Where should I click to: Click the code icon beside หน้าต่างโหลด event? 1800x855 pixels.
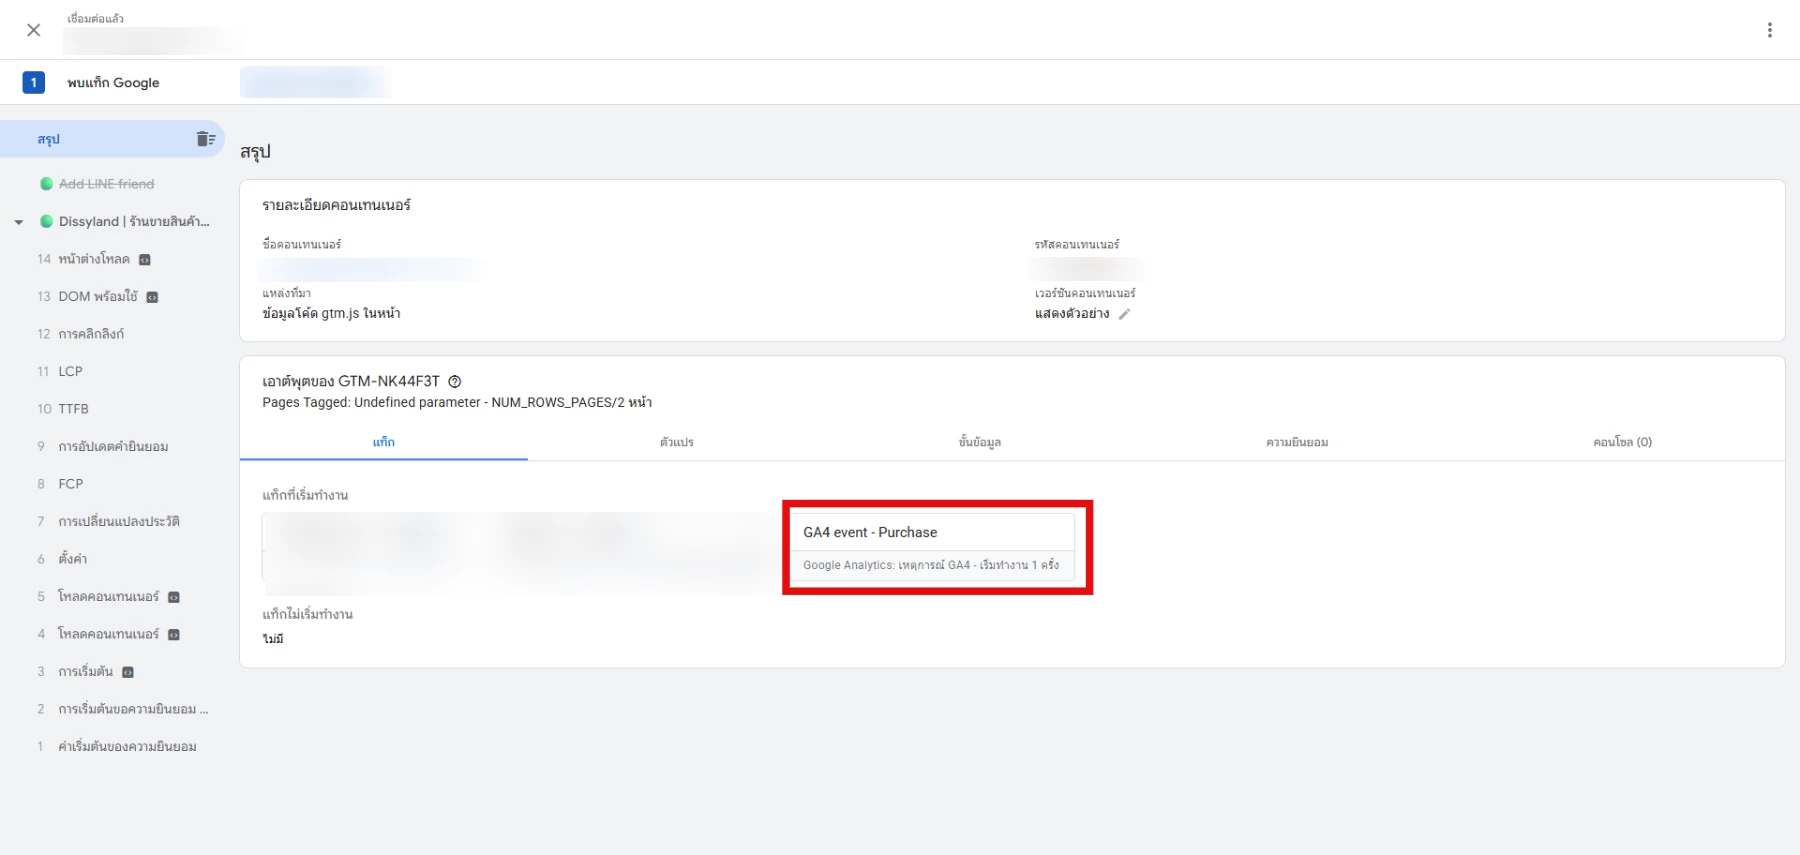[x=145, y=260]
